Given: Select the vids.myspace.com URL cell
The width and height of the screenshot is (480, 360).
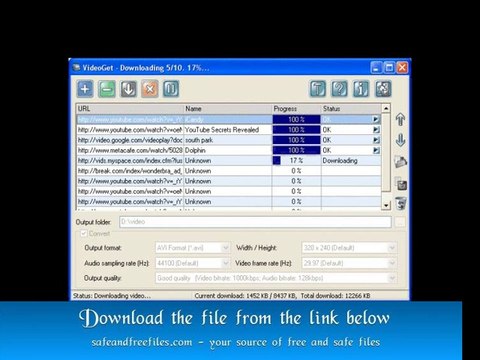Looking at the screenshot, I should click(x=130, y=161).
